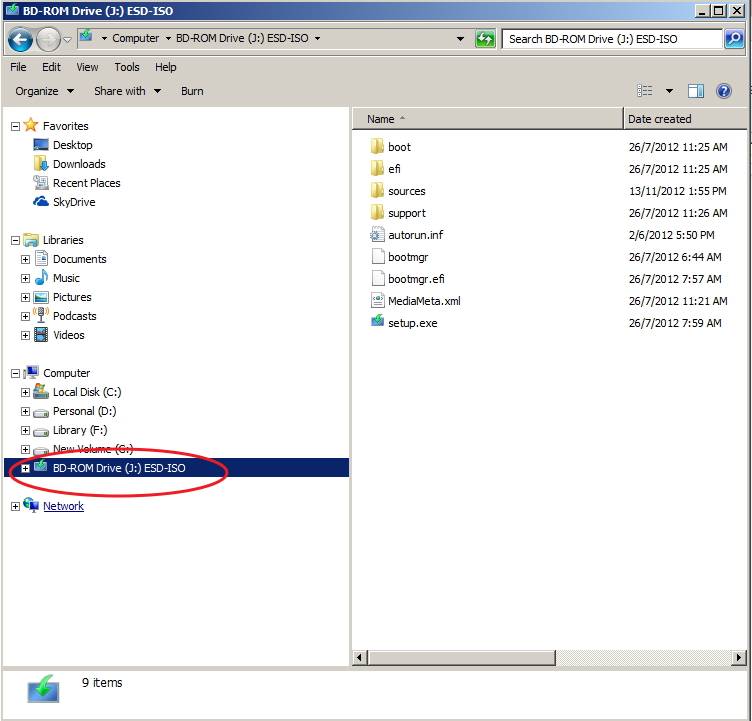This screenshot has height=721, width=752.
Task: Open the Tools menu
Action: coord(127,67)
